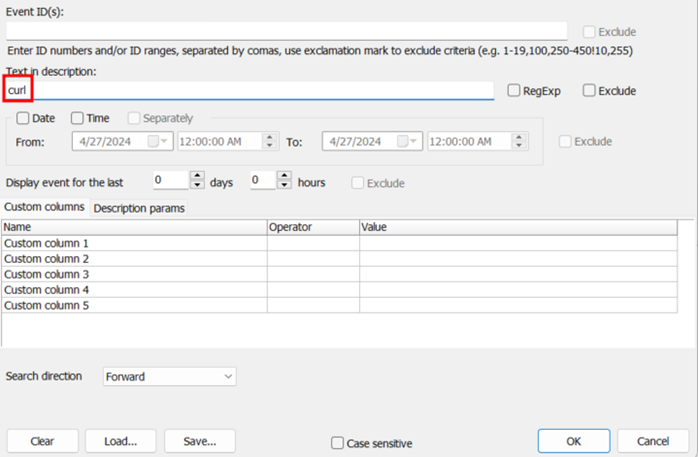Select the Custom column 1 row
Image resolution: width=698 pixels, height=457 pixels.
(x=339, y=243)
